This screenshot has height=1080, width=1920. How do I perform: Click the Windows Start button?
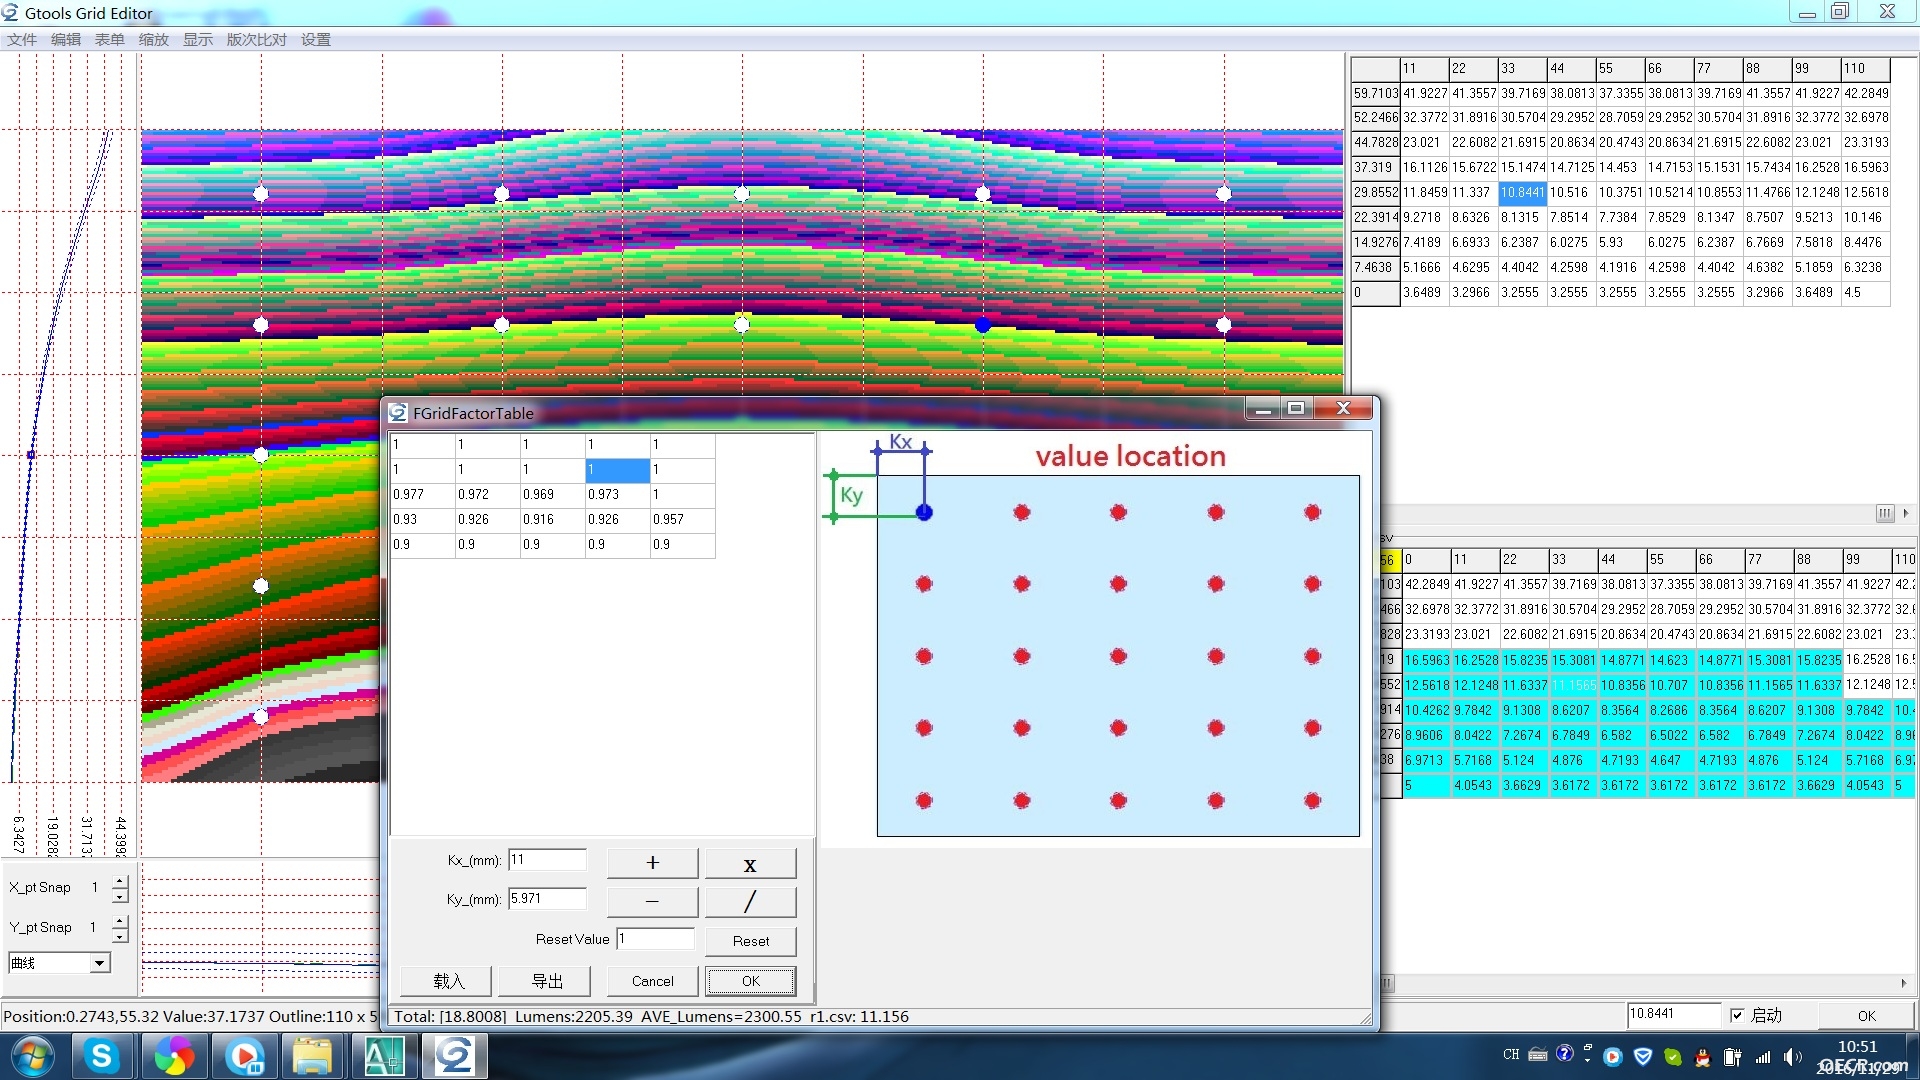[x=31, y=1056]
